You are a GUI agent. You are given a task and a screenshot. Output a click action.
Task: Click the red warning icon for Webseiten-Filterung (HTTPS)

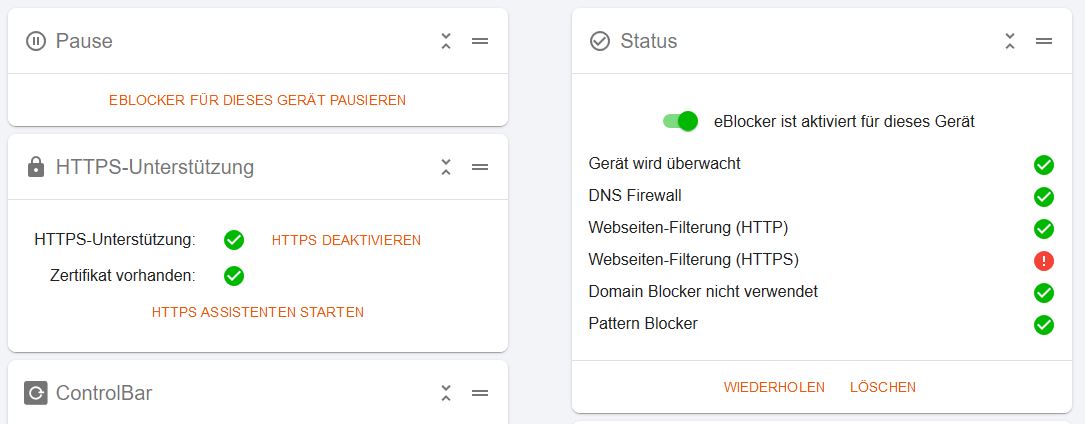(x=1043, y=261)
